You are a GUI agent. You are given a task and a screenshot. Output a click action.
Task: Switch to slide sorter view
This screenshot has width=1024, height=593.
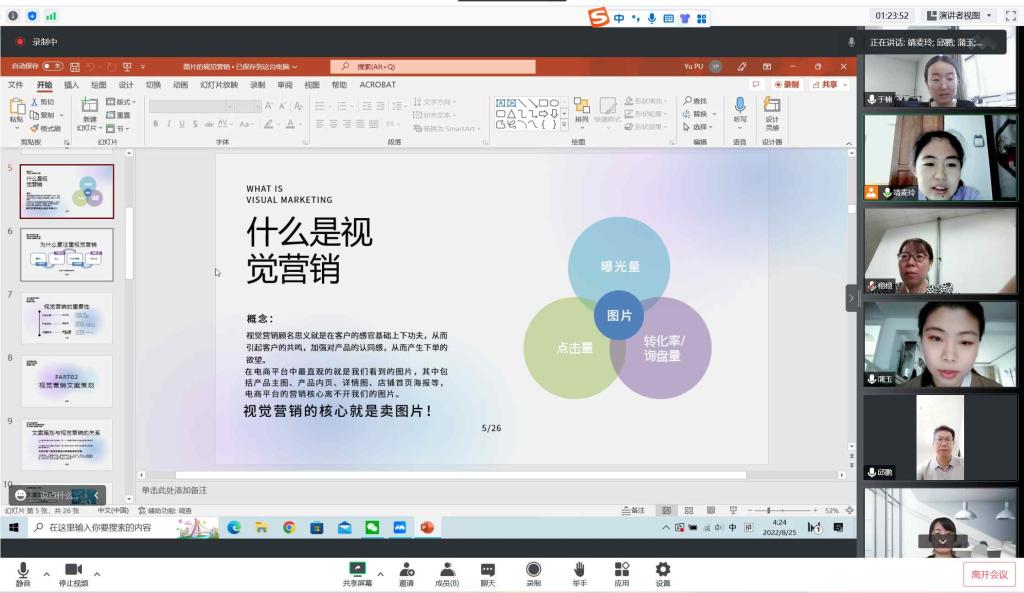pos(689,510)
